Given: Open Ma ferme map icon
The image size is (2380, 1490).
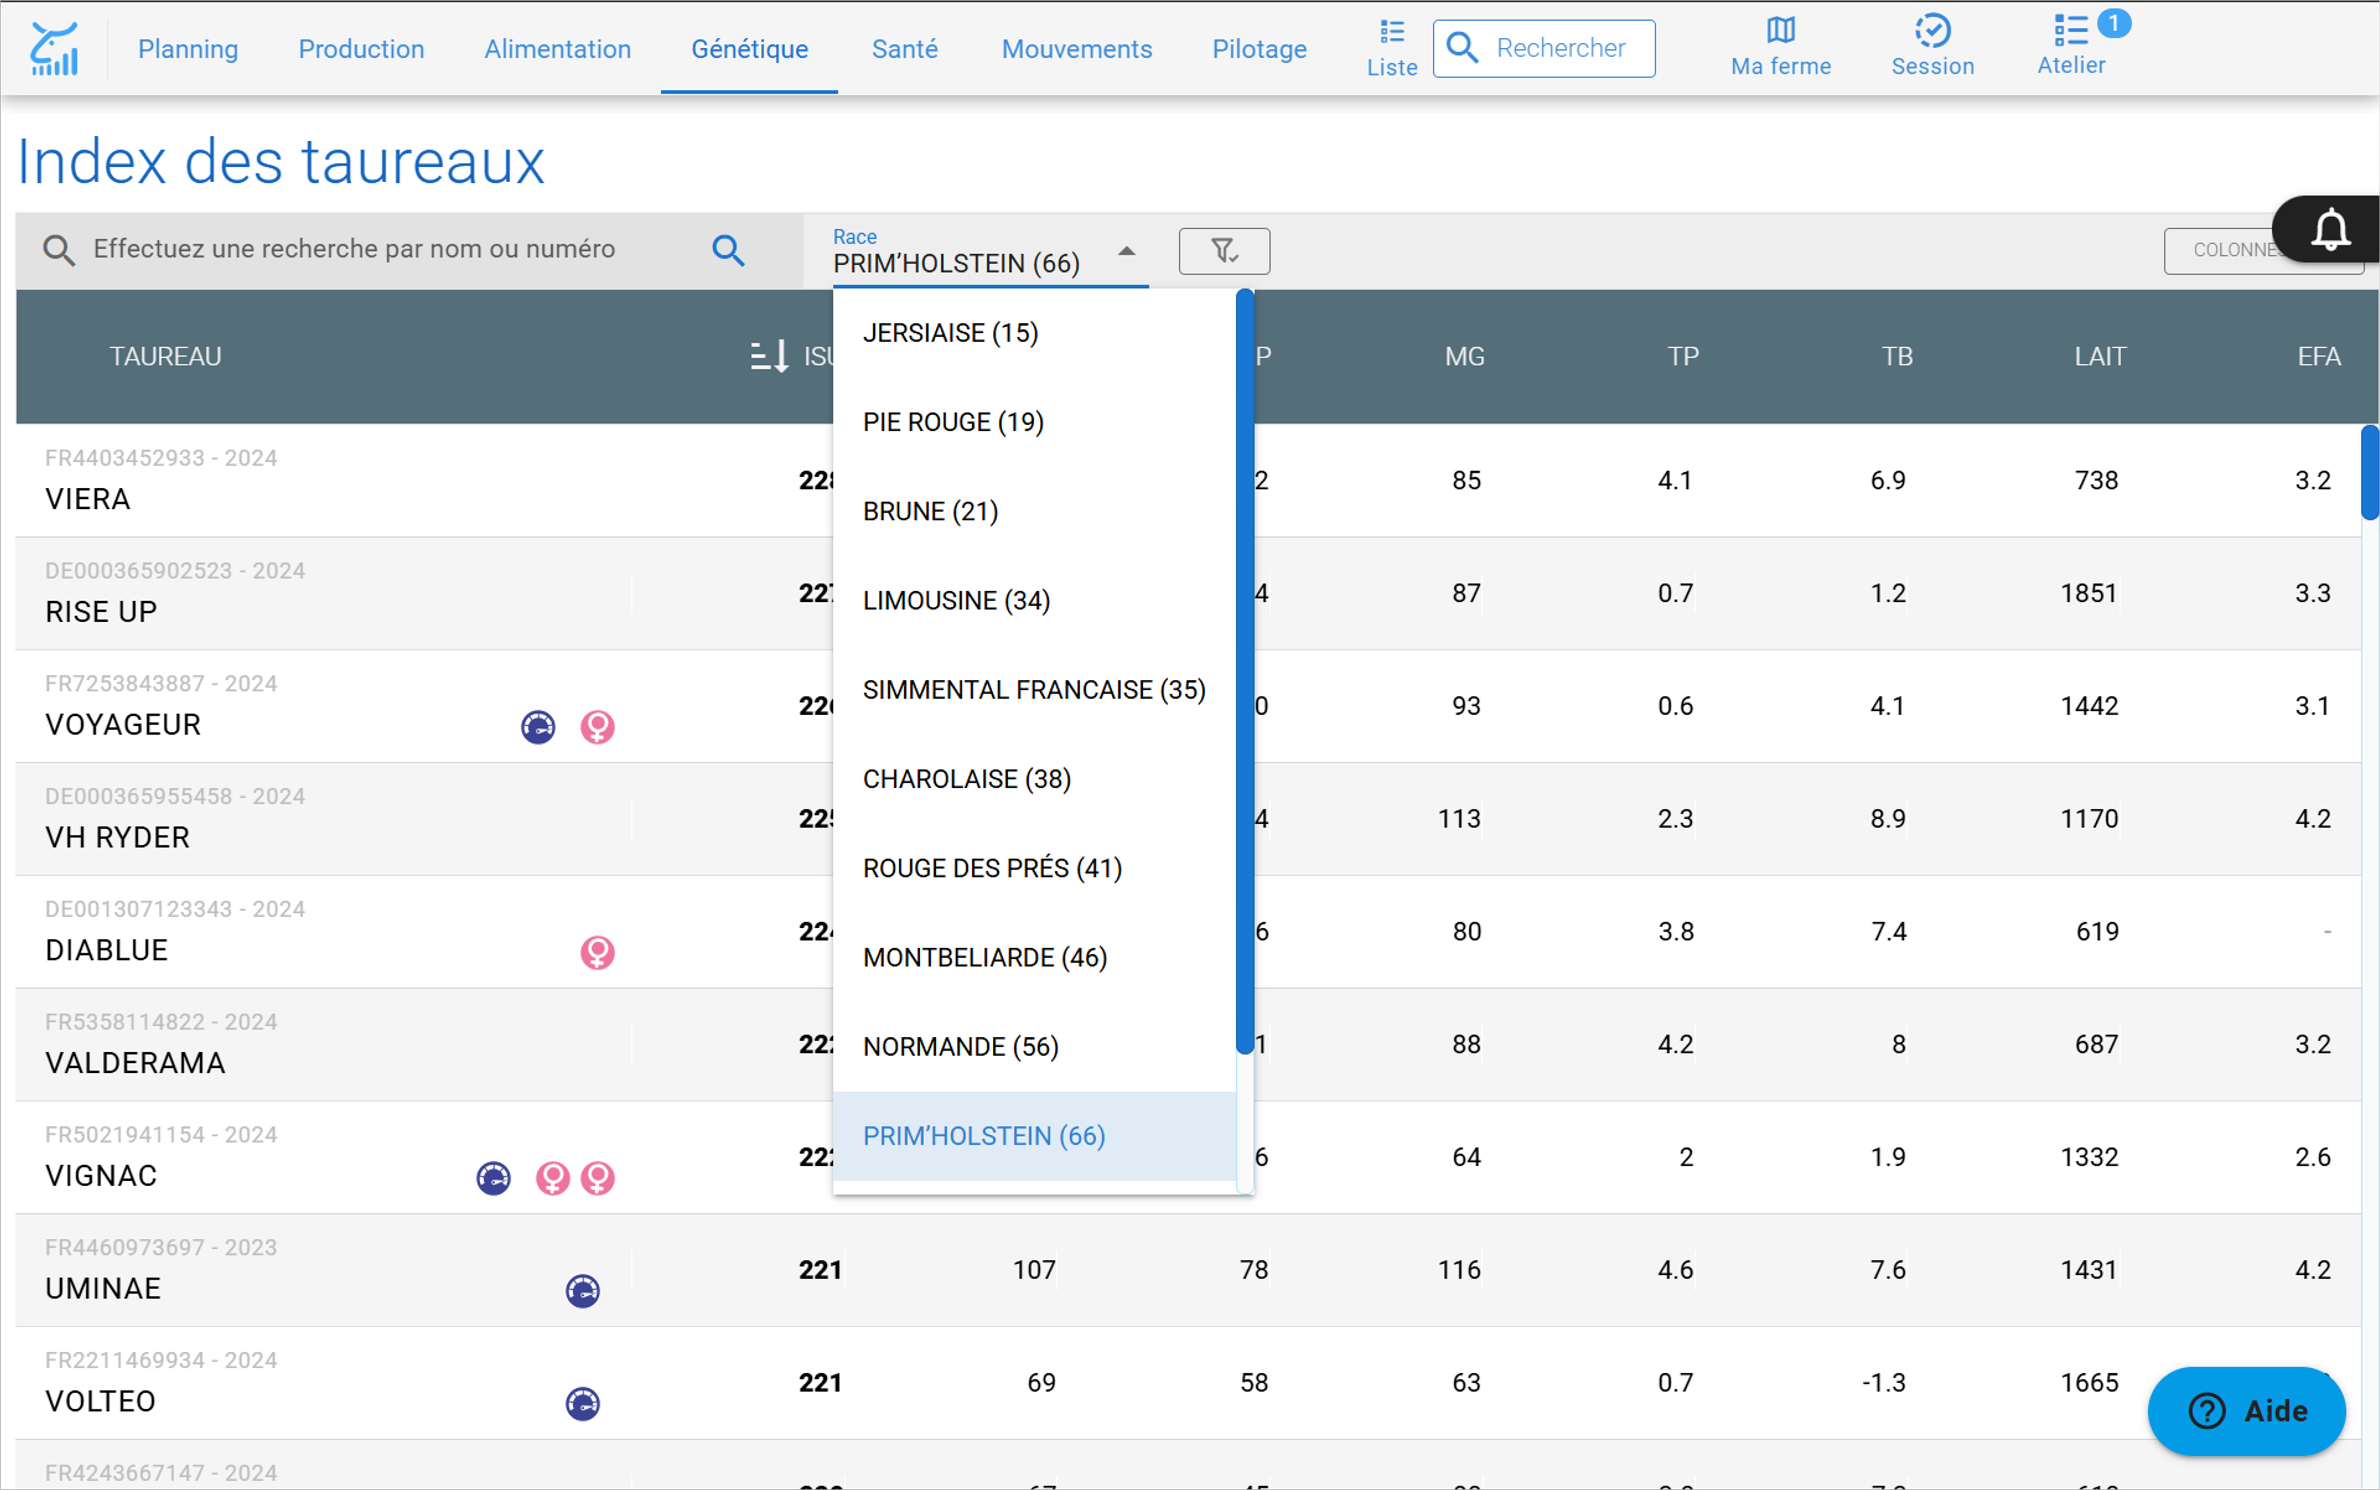Looking at the screenshot, I should tap(1780, 47).
